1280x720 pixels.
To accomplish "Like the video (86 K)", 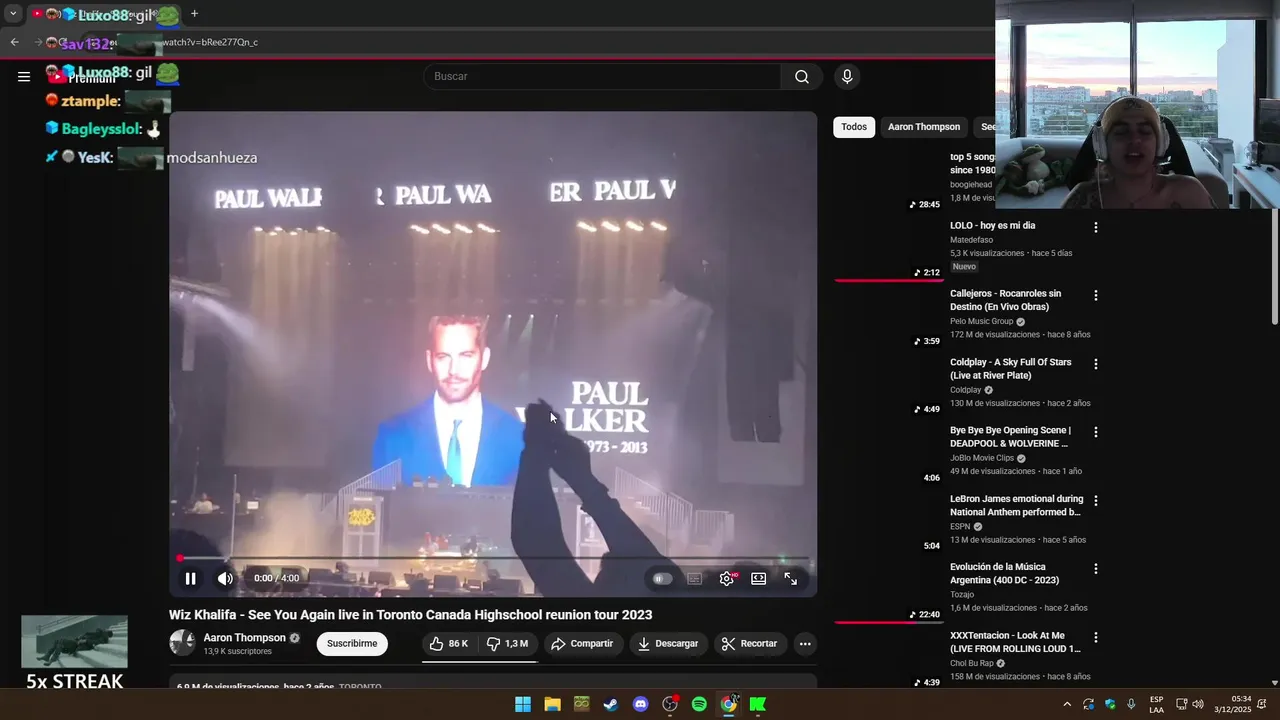I will coord(449,644).
